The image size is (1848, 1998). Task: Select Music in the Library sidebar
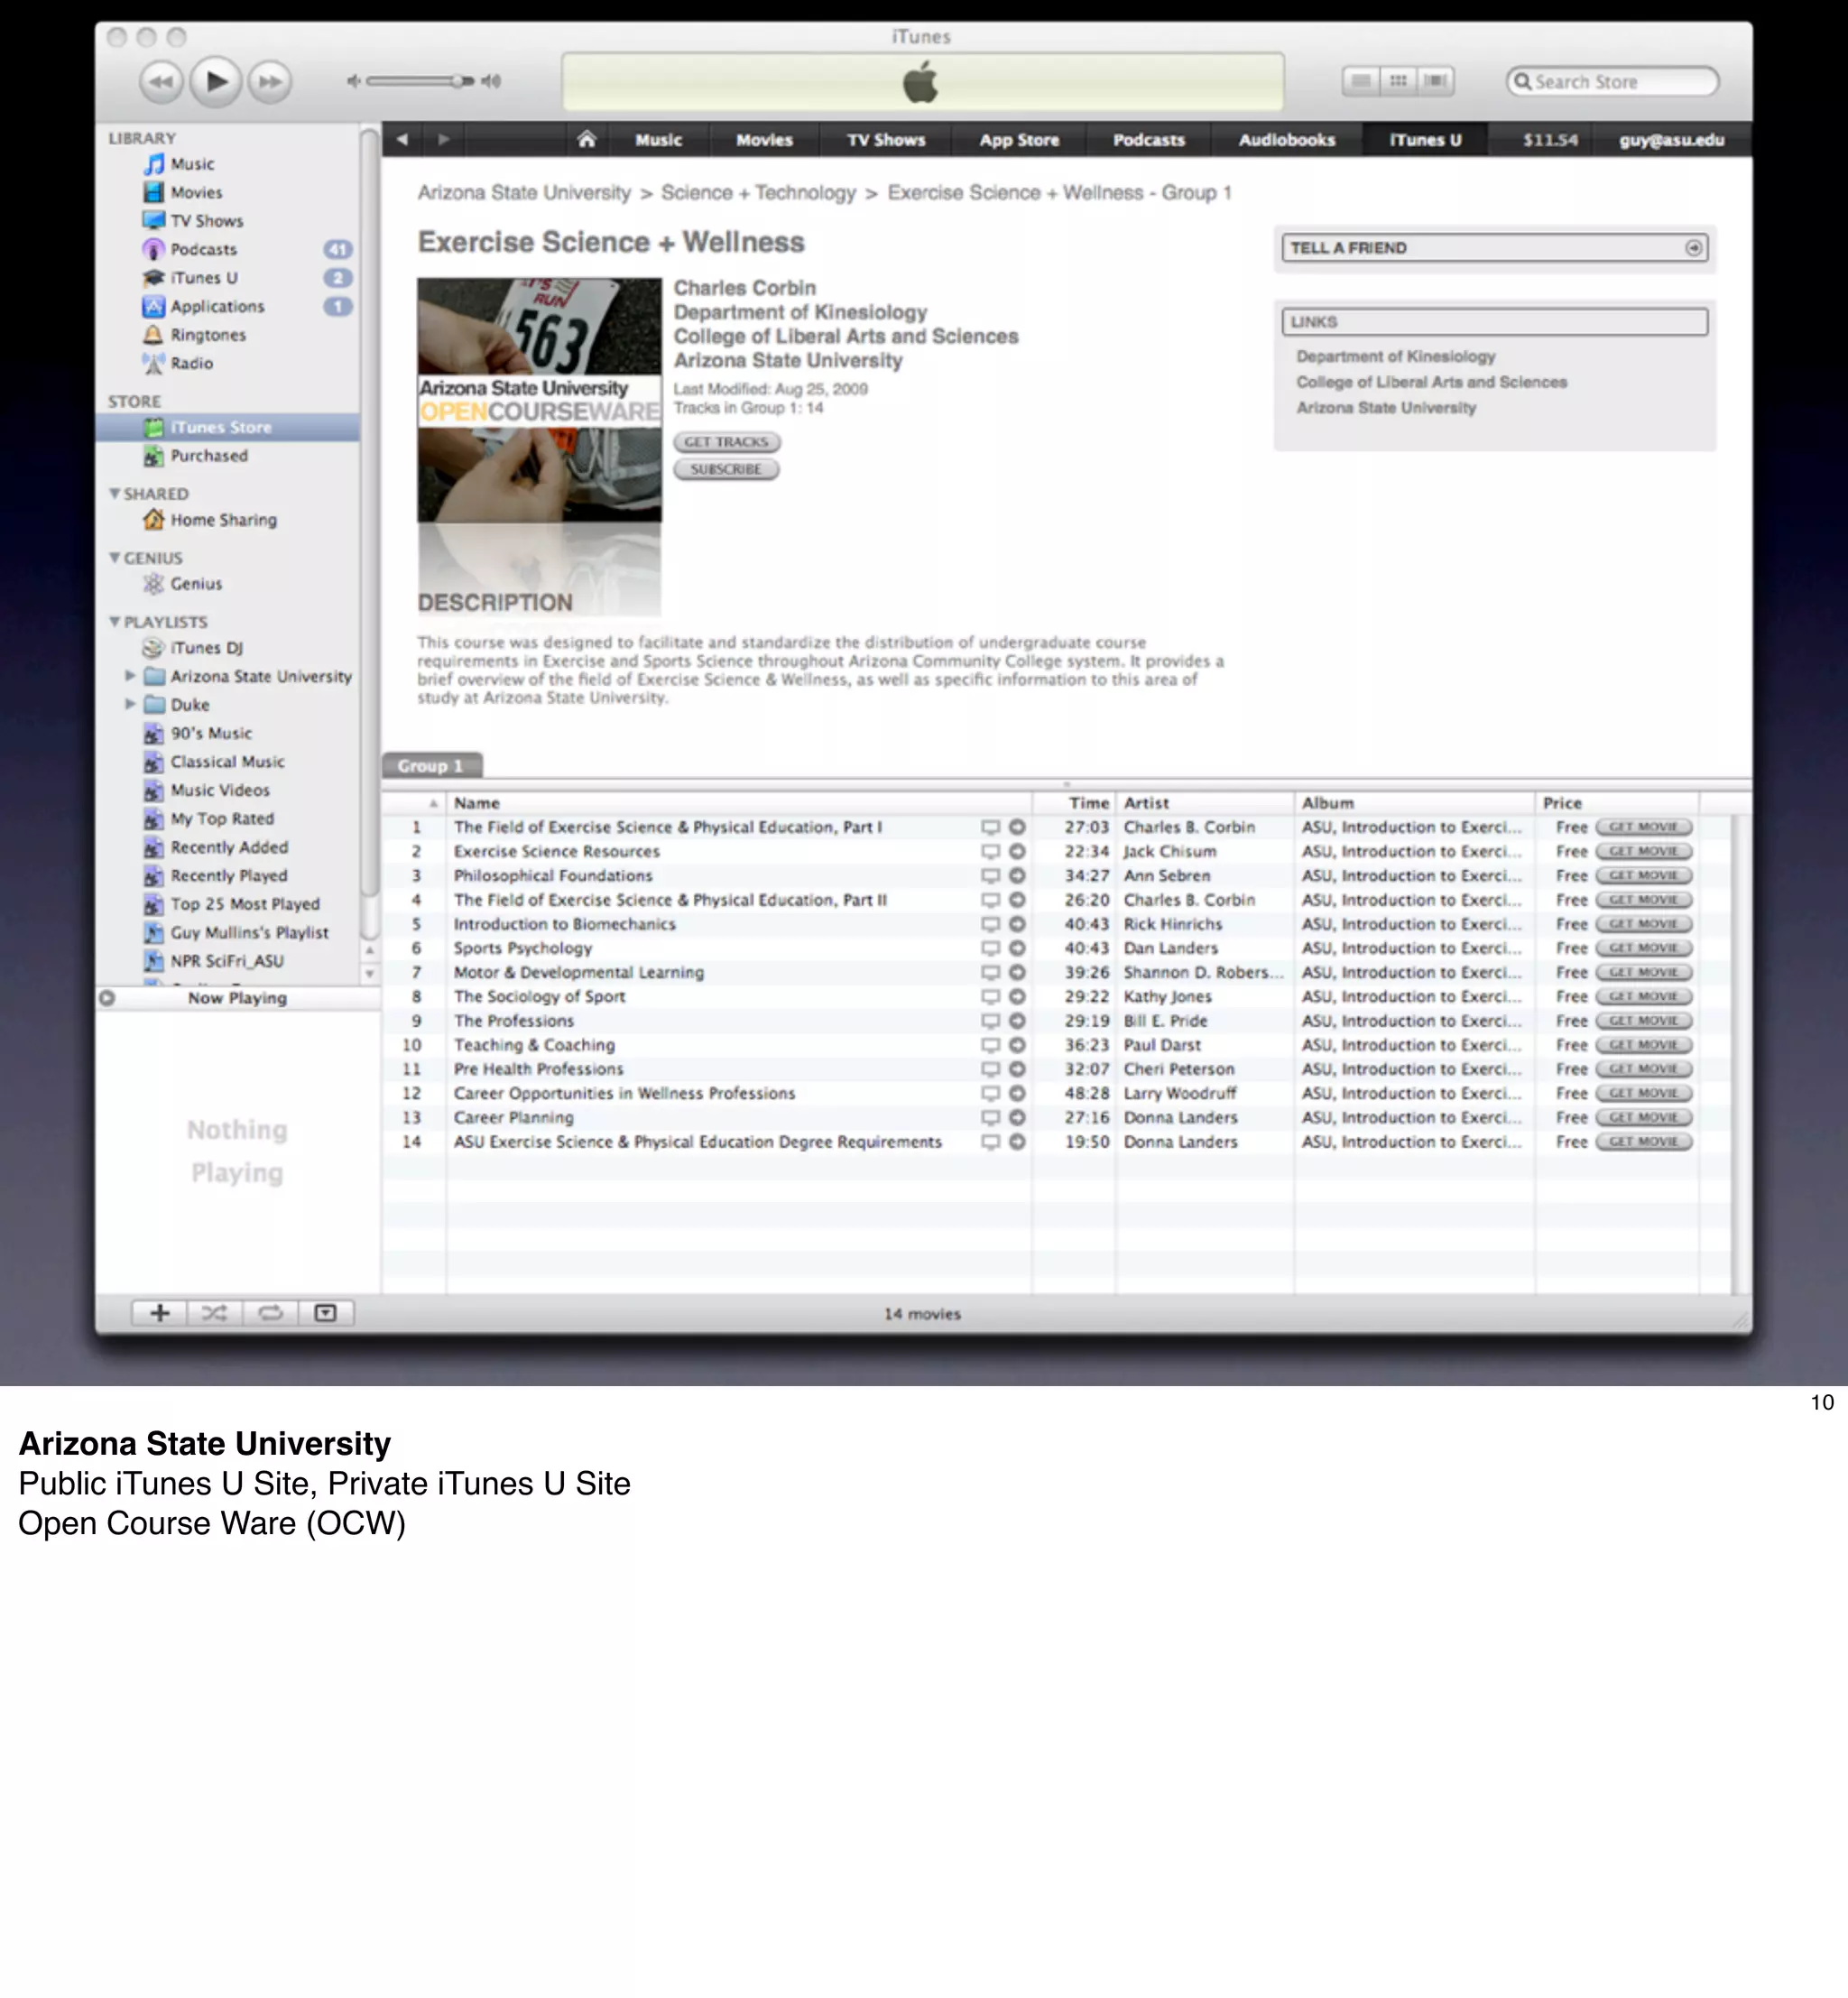(x=192, y=164)
